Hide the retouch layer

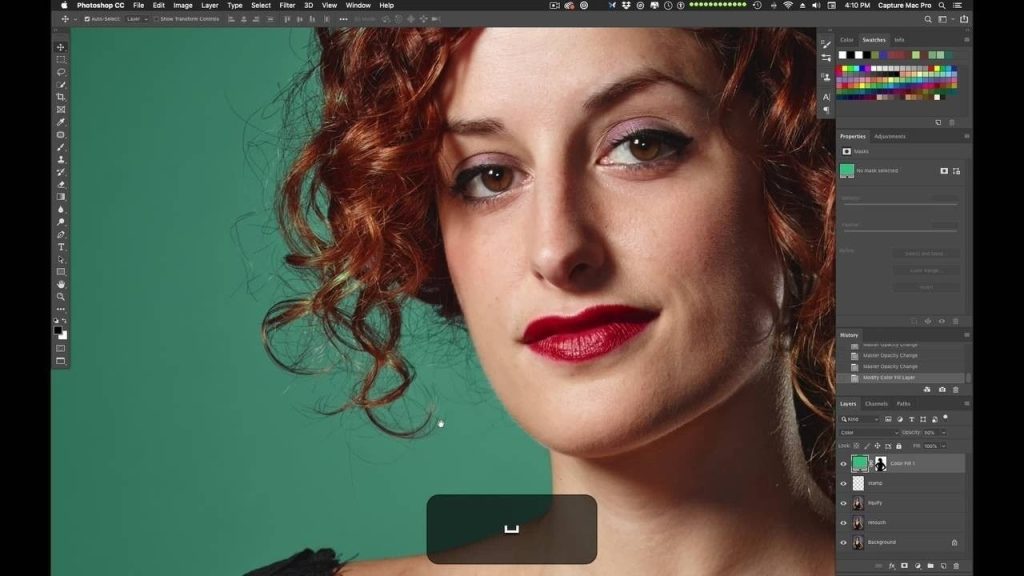tap(843, 522)
